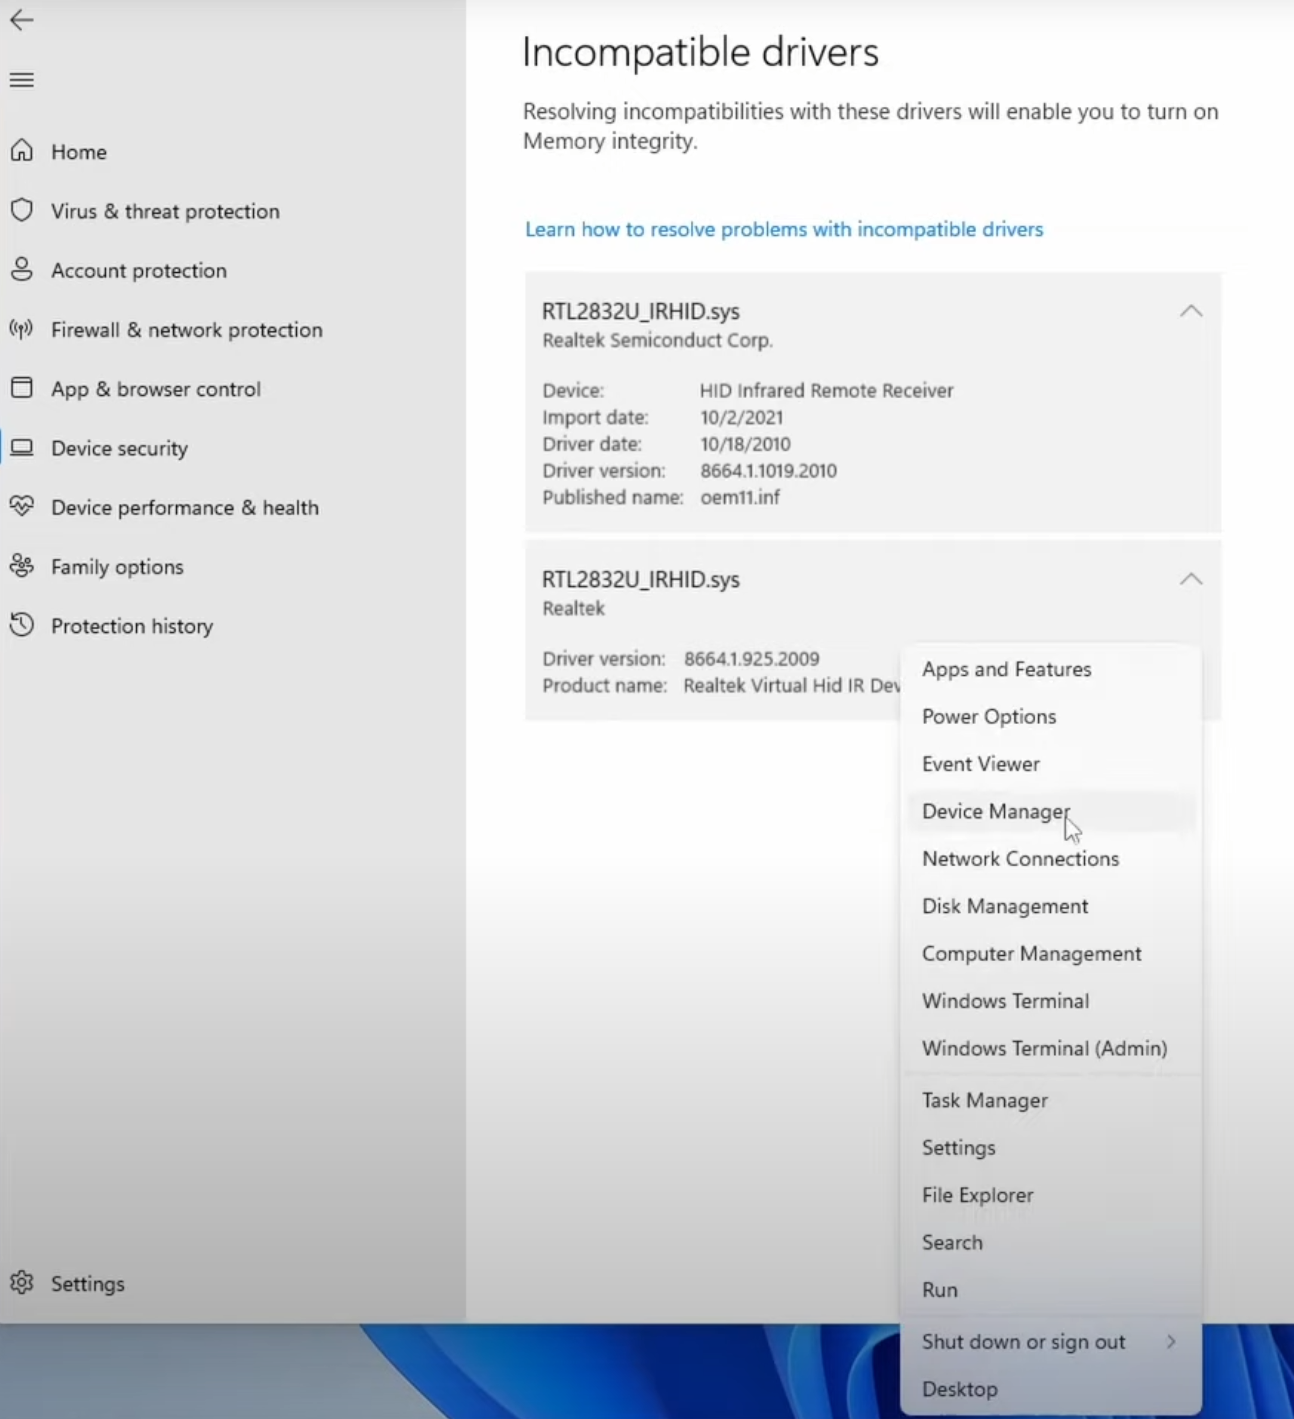Click the App & browser control icon
Image resolution: width=1294 pixels, height=1419 pixels.
[22, 389]
